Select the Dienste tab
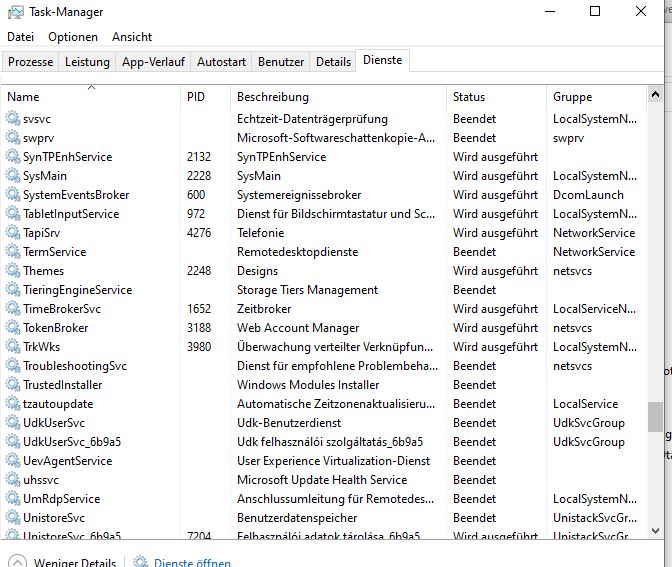The height and width of the screenshot is (567, 672). tap(383, 60)
